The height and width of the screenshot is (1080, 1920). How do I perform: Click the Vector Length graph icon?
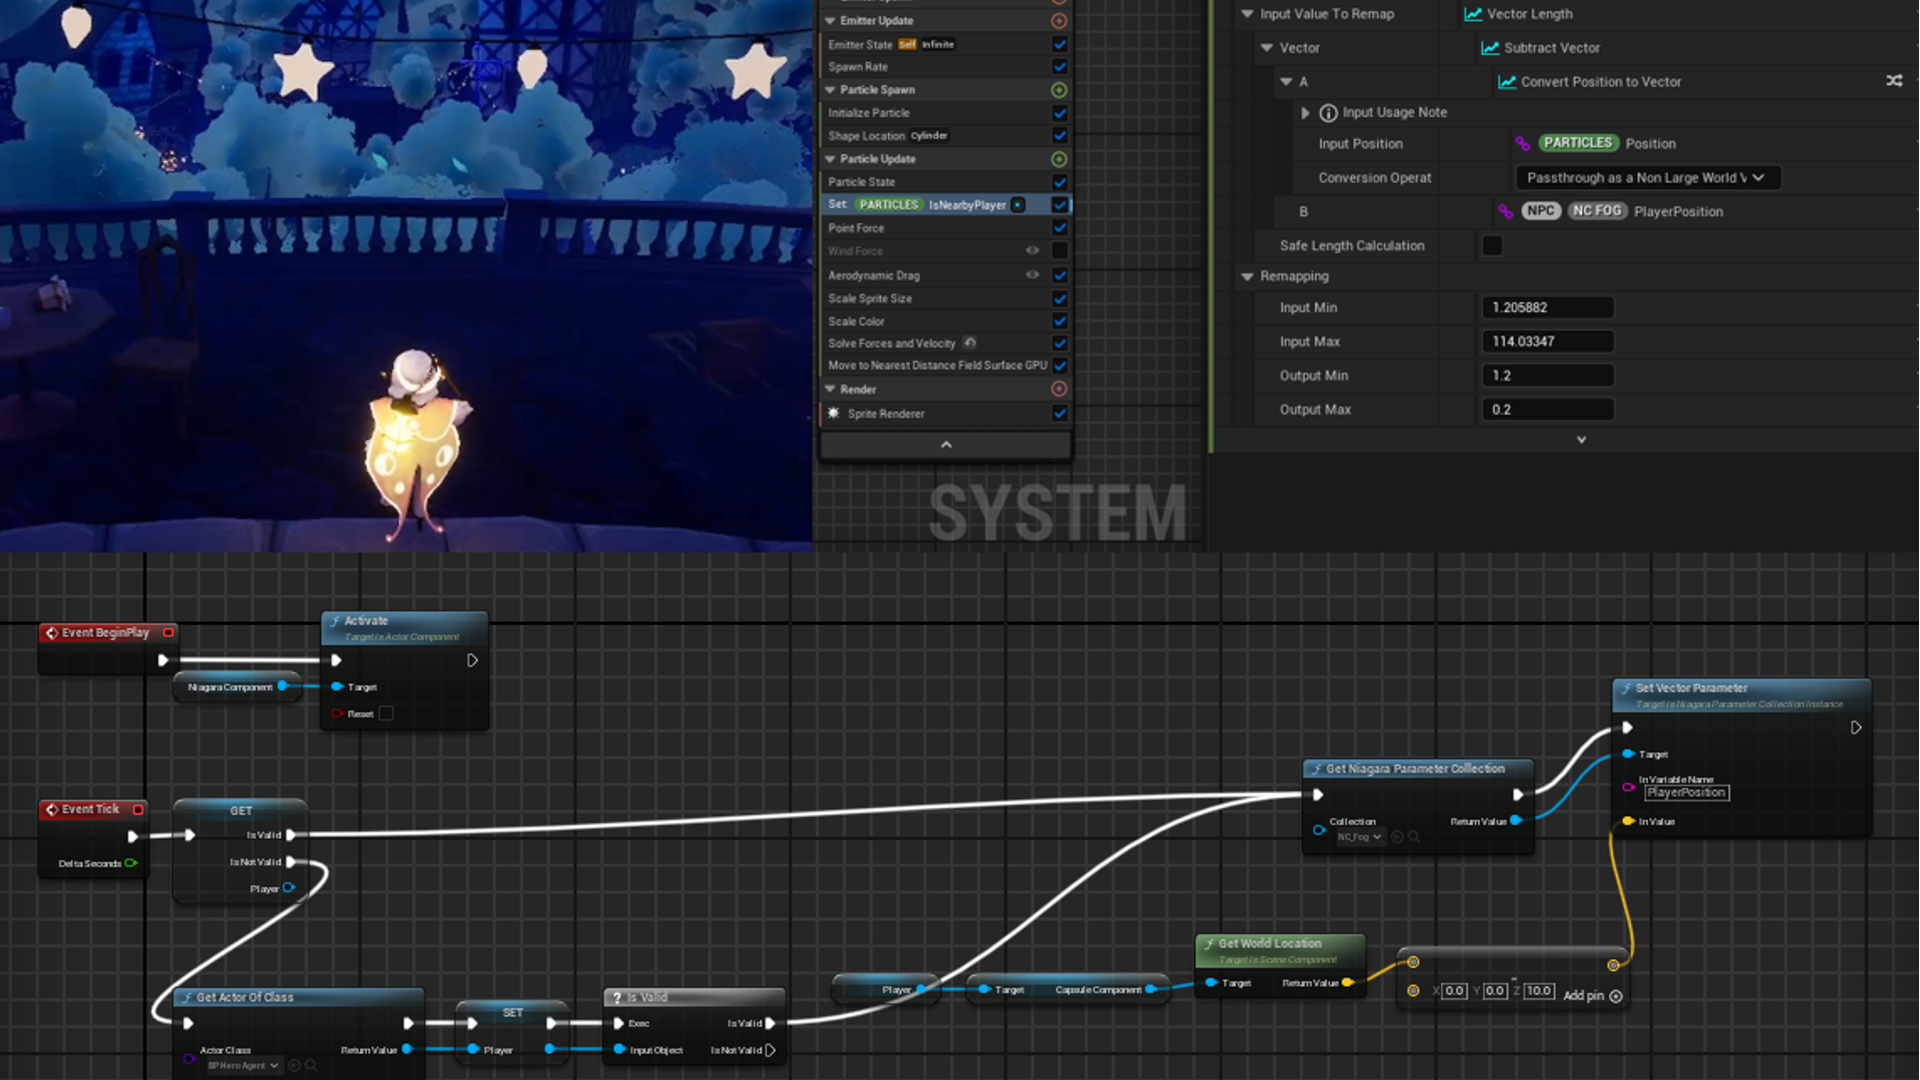pos(1473,14)
